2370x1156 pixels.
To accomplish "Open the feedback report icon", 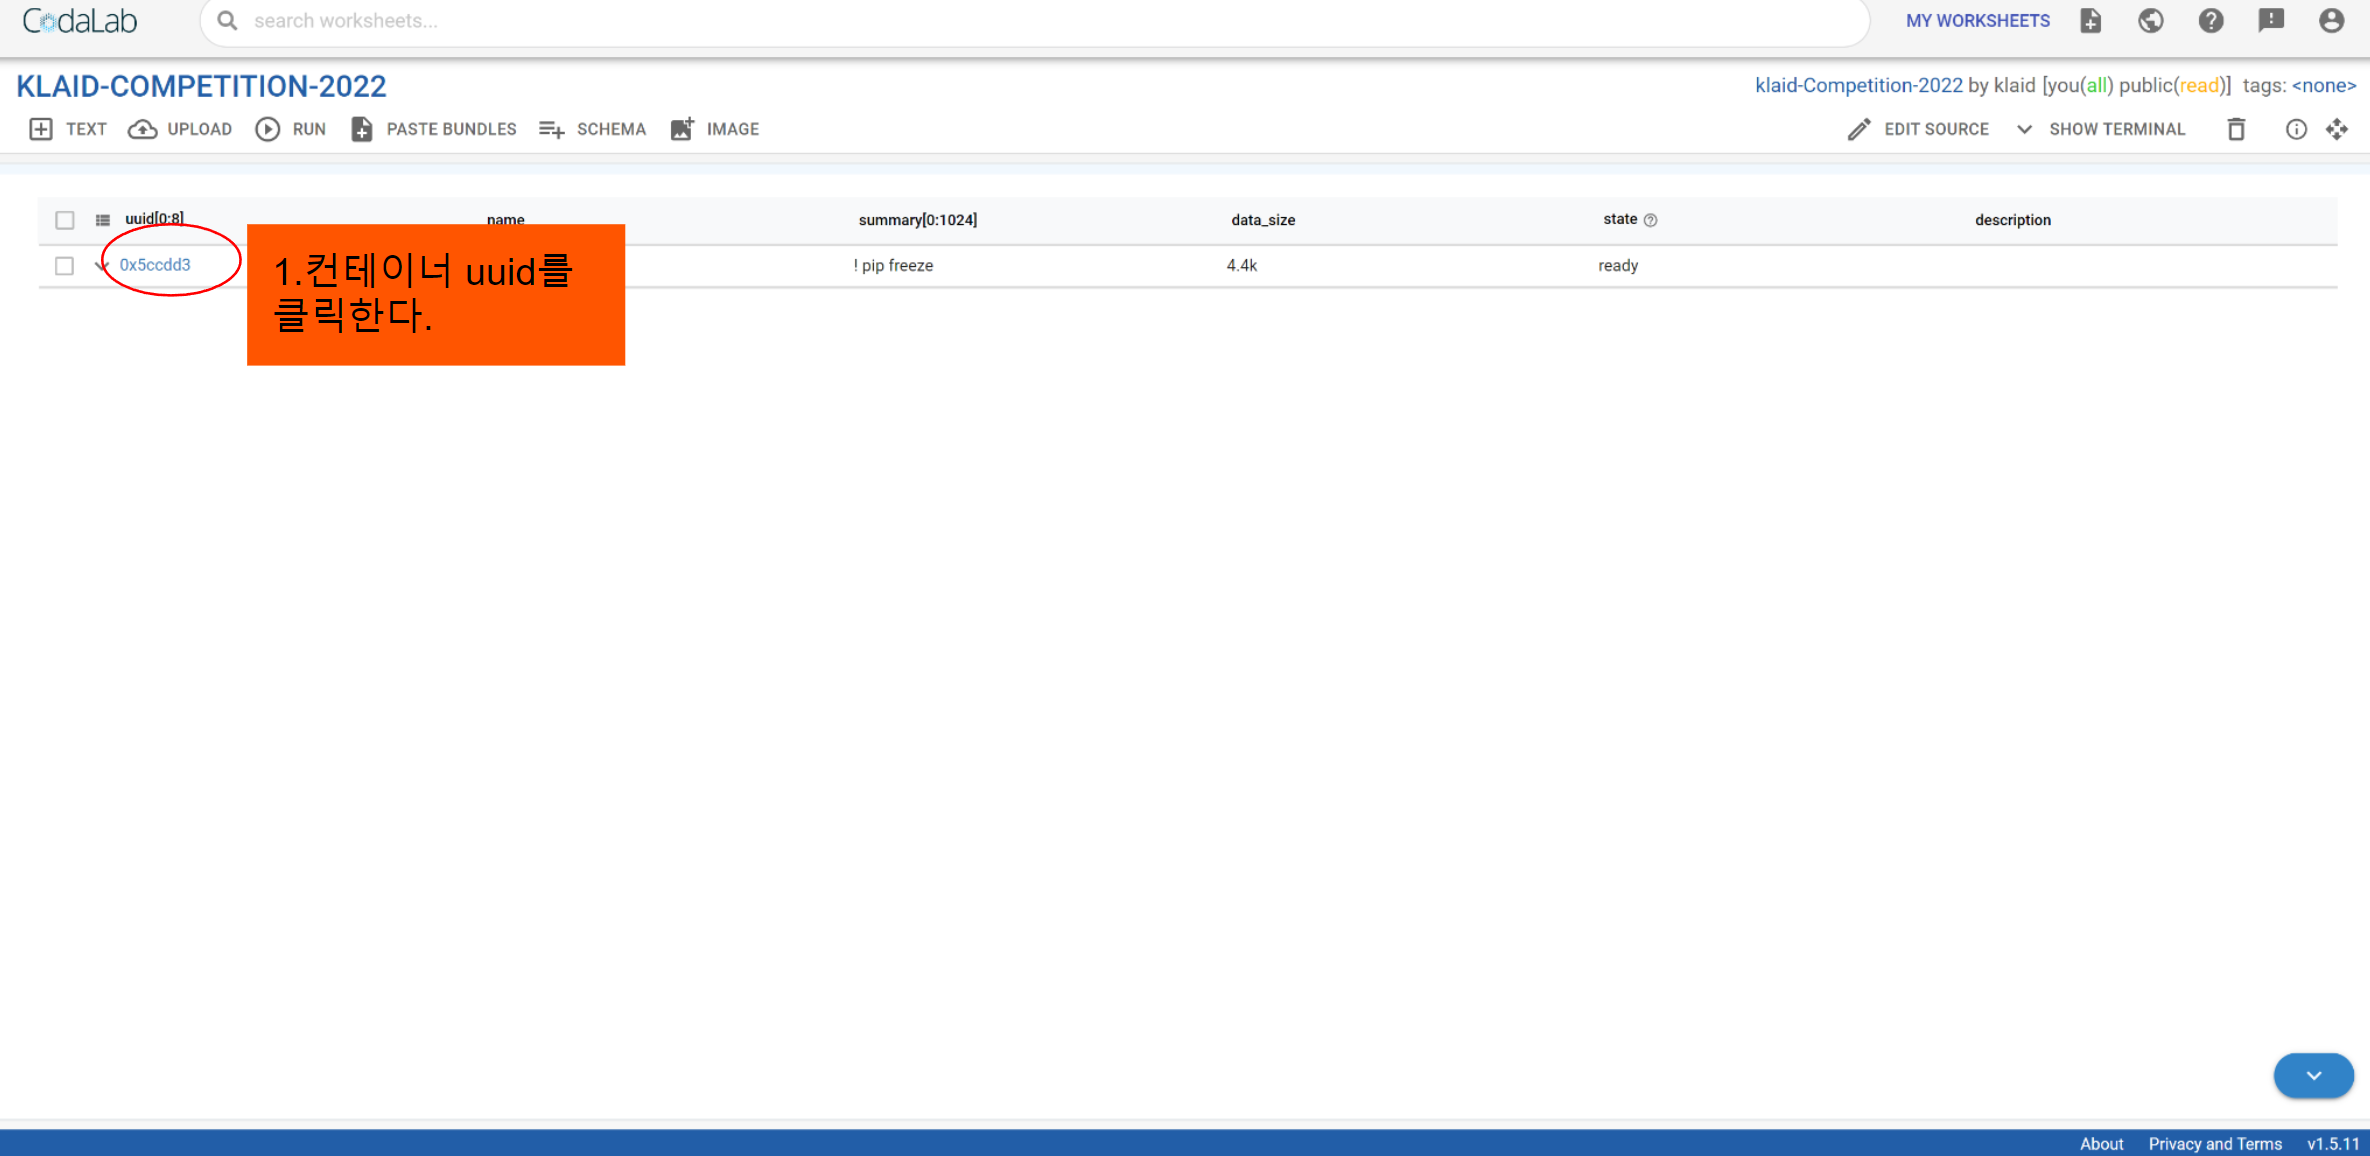I will tap(2271, 21).
